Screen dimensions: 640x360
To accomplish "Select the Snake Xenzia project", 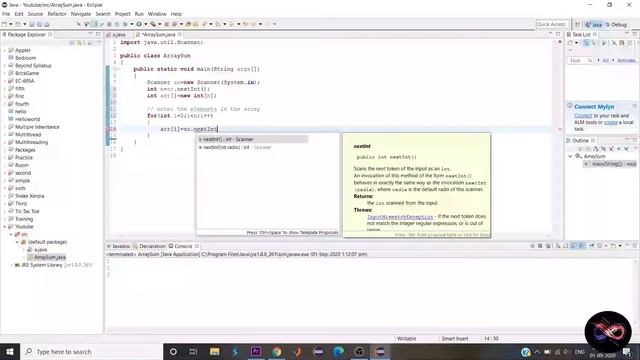I will [x=26, y=196].
